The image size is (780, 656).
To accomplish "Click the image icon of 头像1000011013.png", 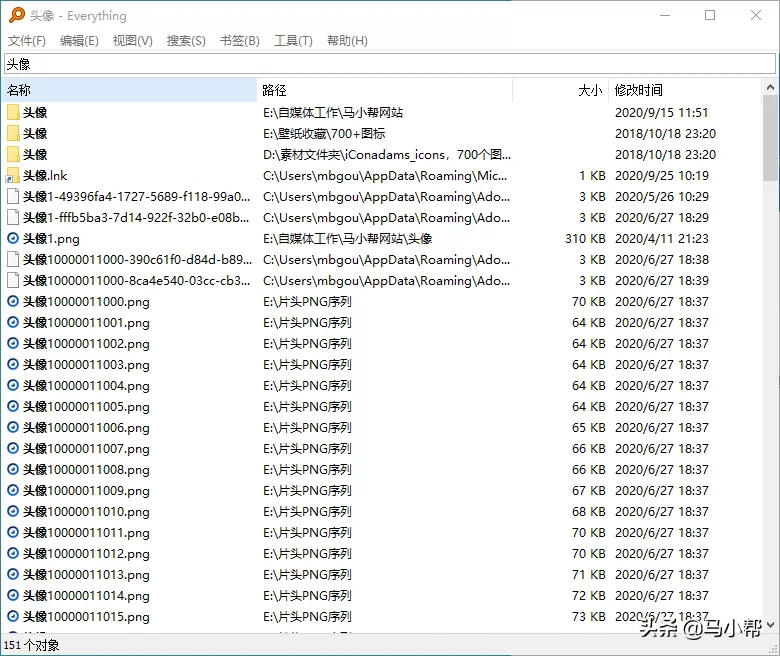I will click(13, 574).
